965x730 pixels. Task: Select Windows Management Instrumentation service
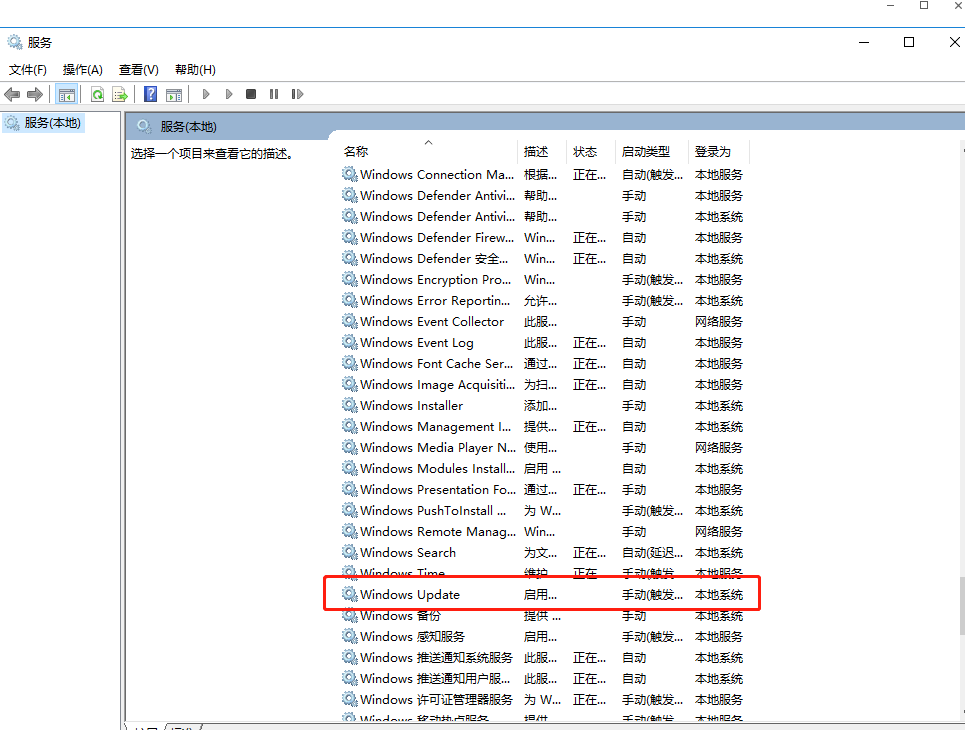tap(542, 427)
